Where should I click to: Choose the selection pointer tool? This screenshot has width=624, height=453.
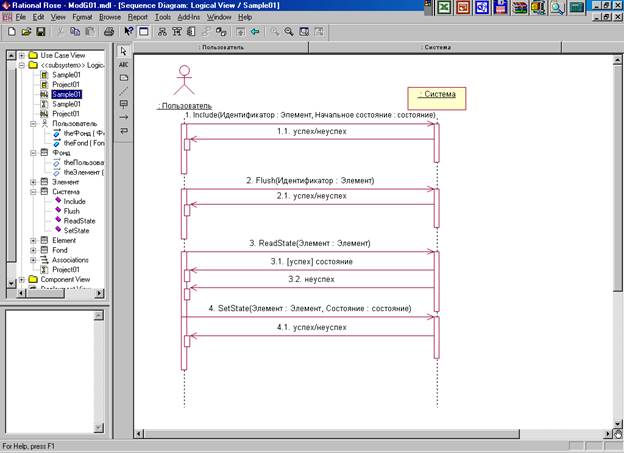[124, 51]
